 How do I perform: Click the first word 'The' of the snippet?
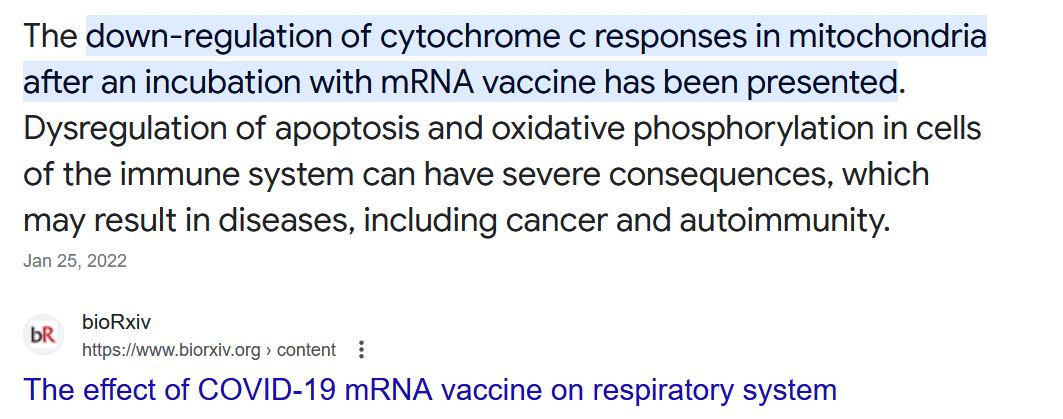click(52, 37)
